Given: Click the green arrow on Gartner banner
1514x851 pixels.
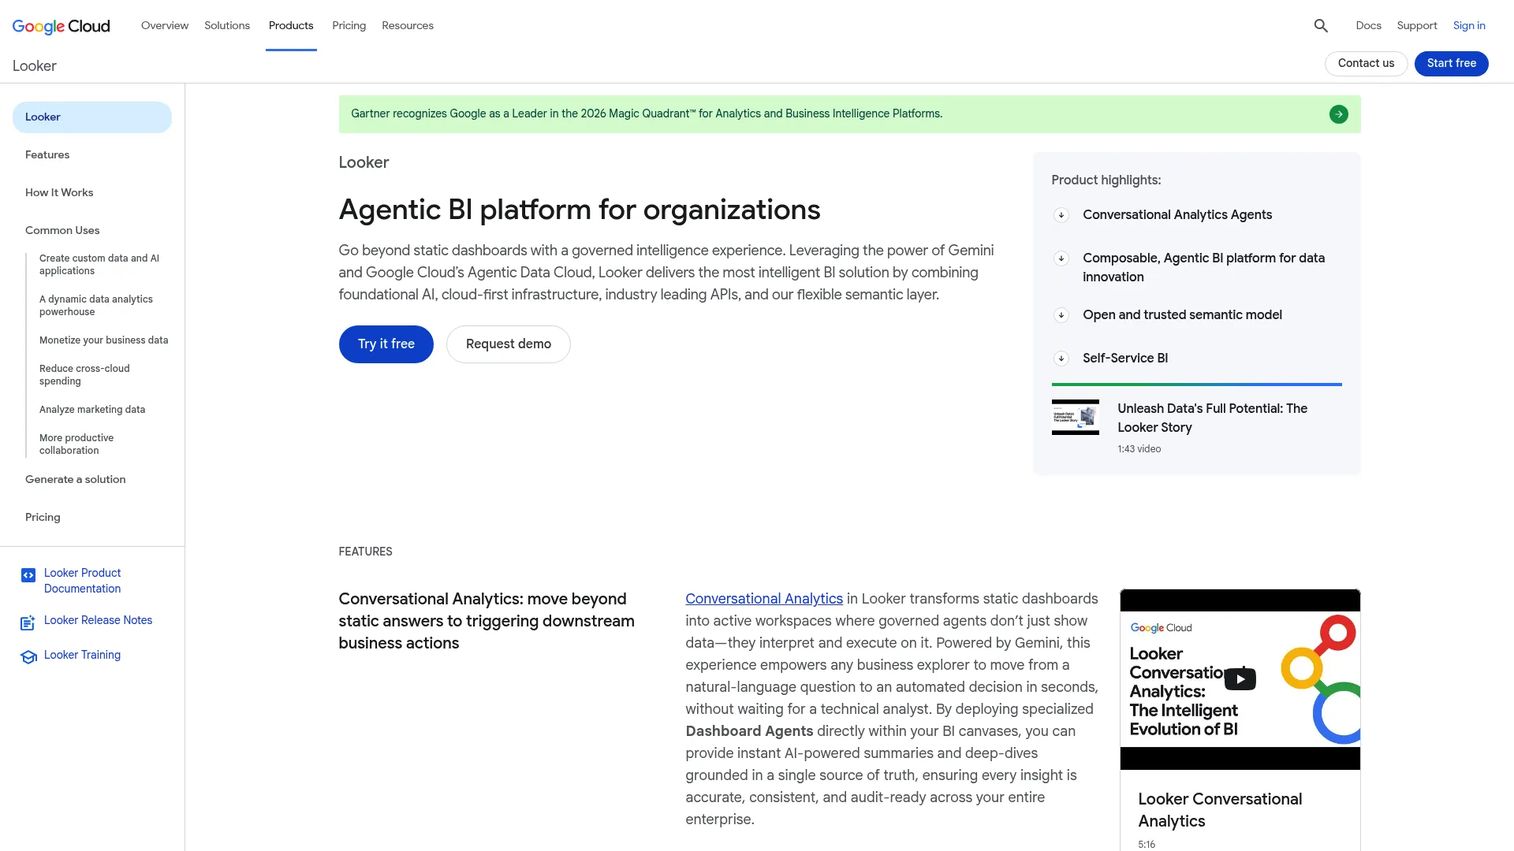Looking at the screenshot, I should (1338, 114).
